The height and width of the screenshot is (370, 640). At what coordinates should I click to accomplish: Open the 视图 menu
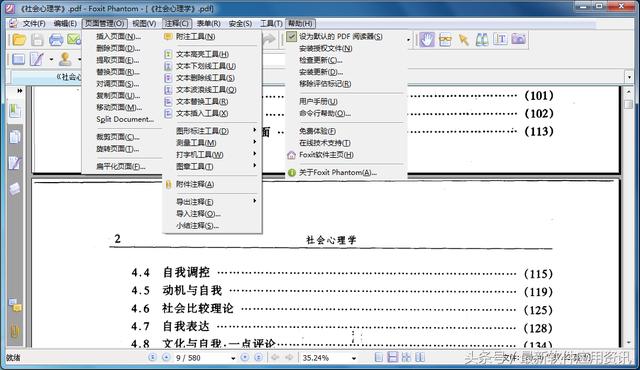tap(144, 24)
